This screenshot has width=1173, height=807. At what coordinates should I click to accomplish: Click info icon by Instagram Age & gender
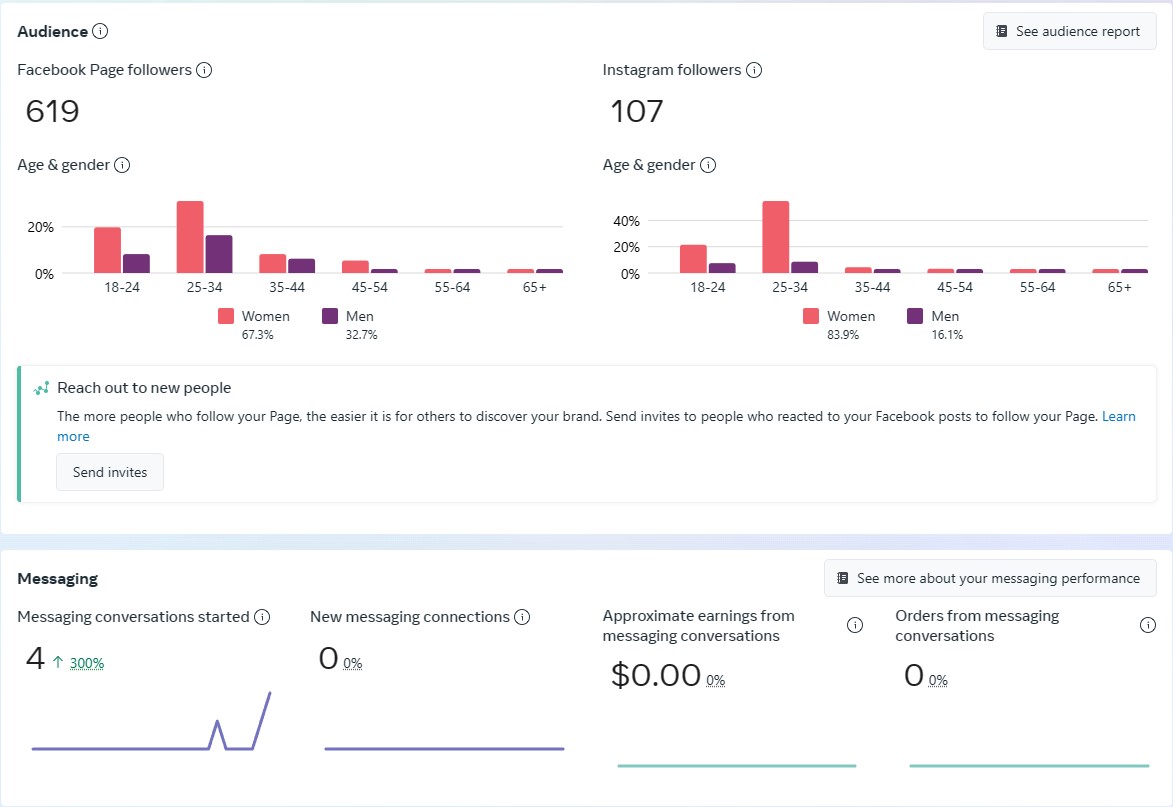point(708,165)
